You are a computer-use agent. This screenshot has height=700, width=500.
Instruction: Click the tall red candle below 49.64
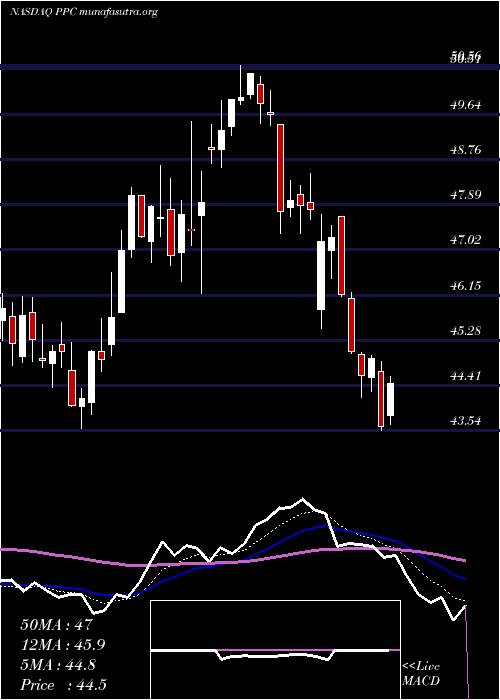pos(280,168)
